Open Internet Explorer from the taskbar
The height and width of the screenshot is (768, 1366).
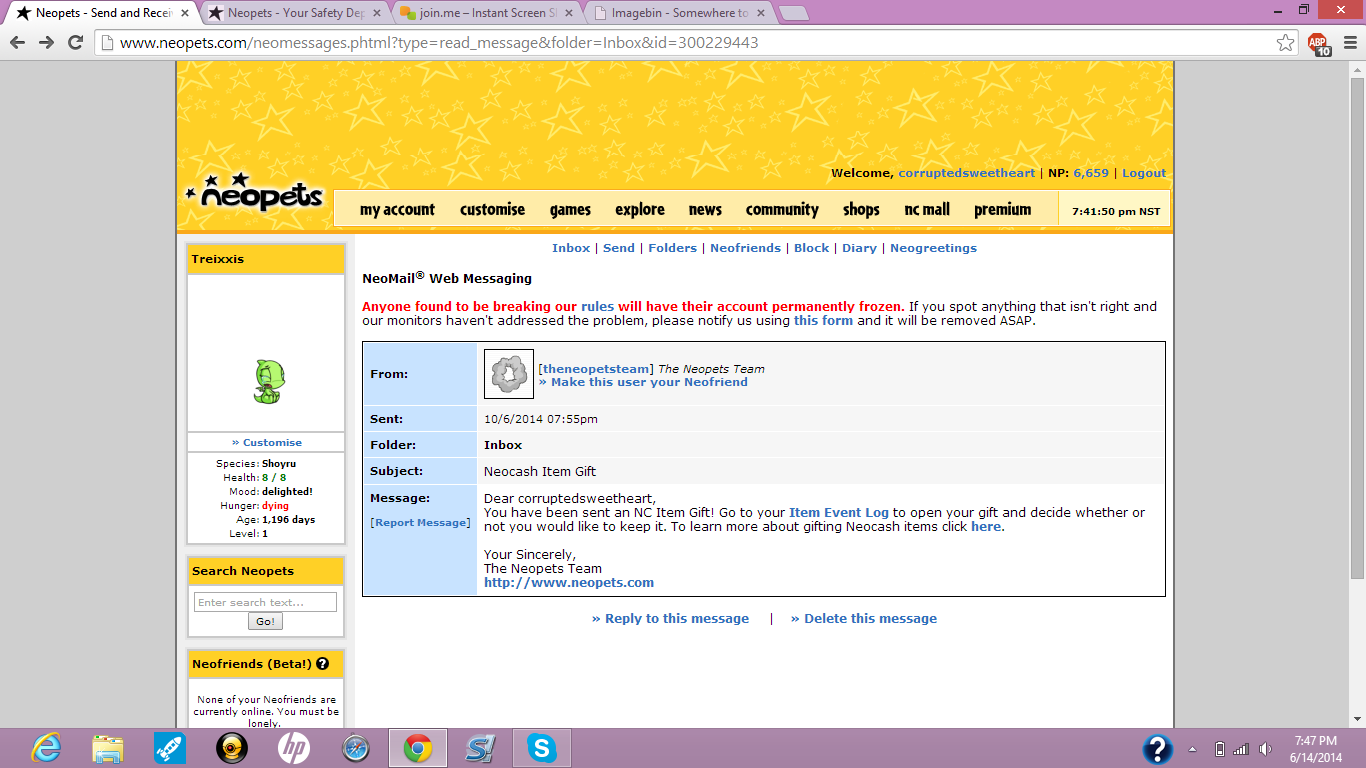click(x=46, y=748)
